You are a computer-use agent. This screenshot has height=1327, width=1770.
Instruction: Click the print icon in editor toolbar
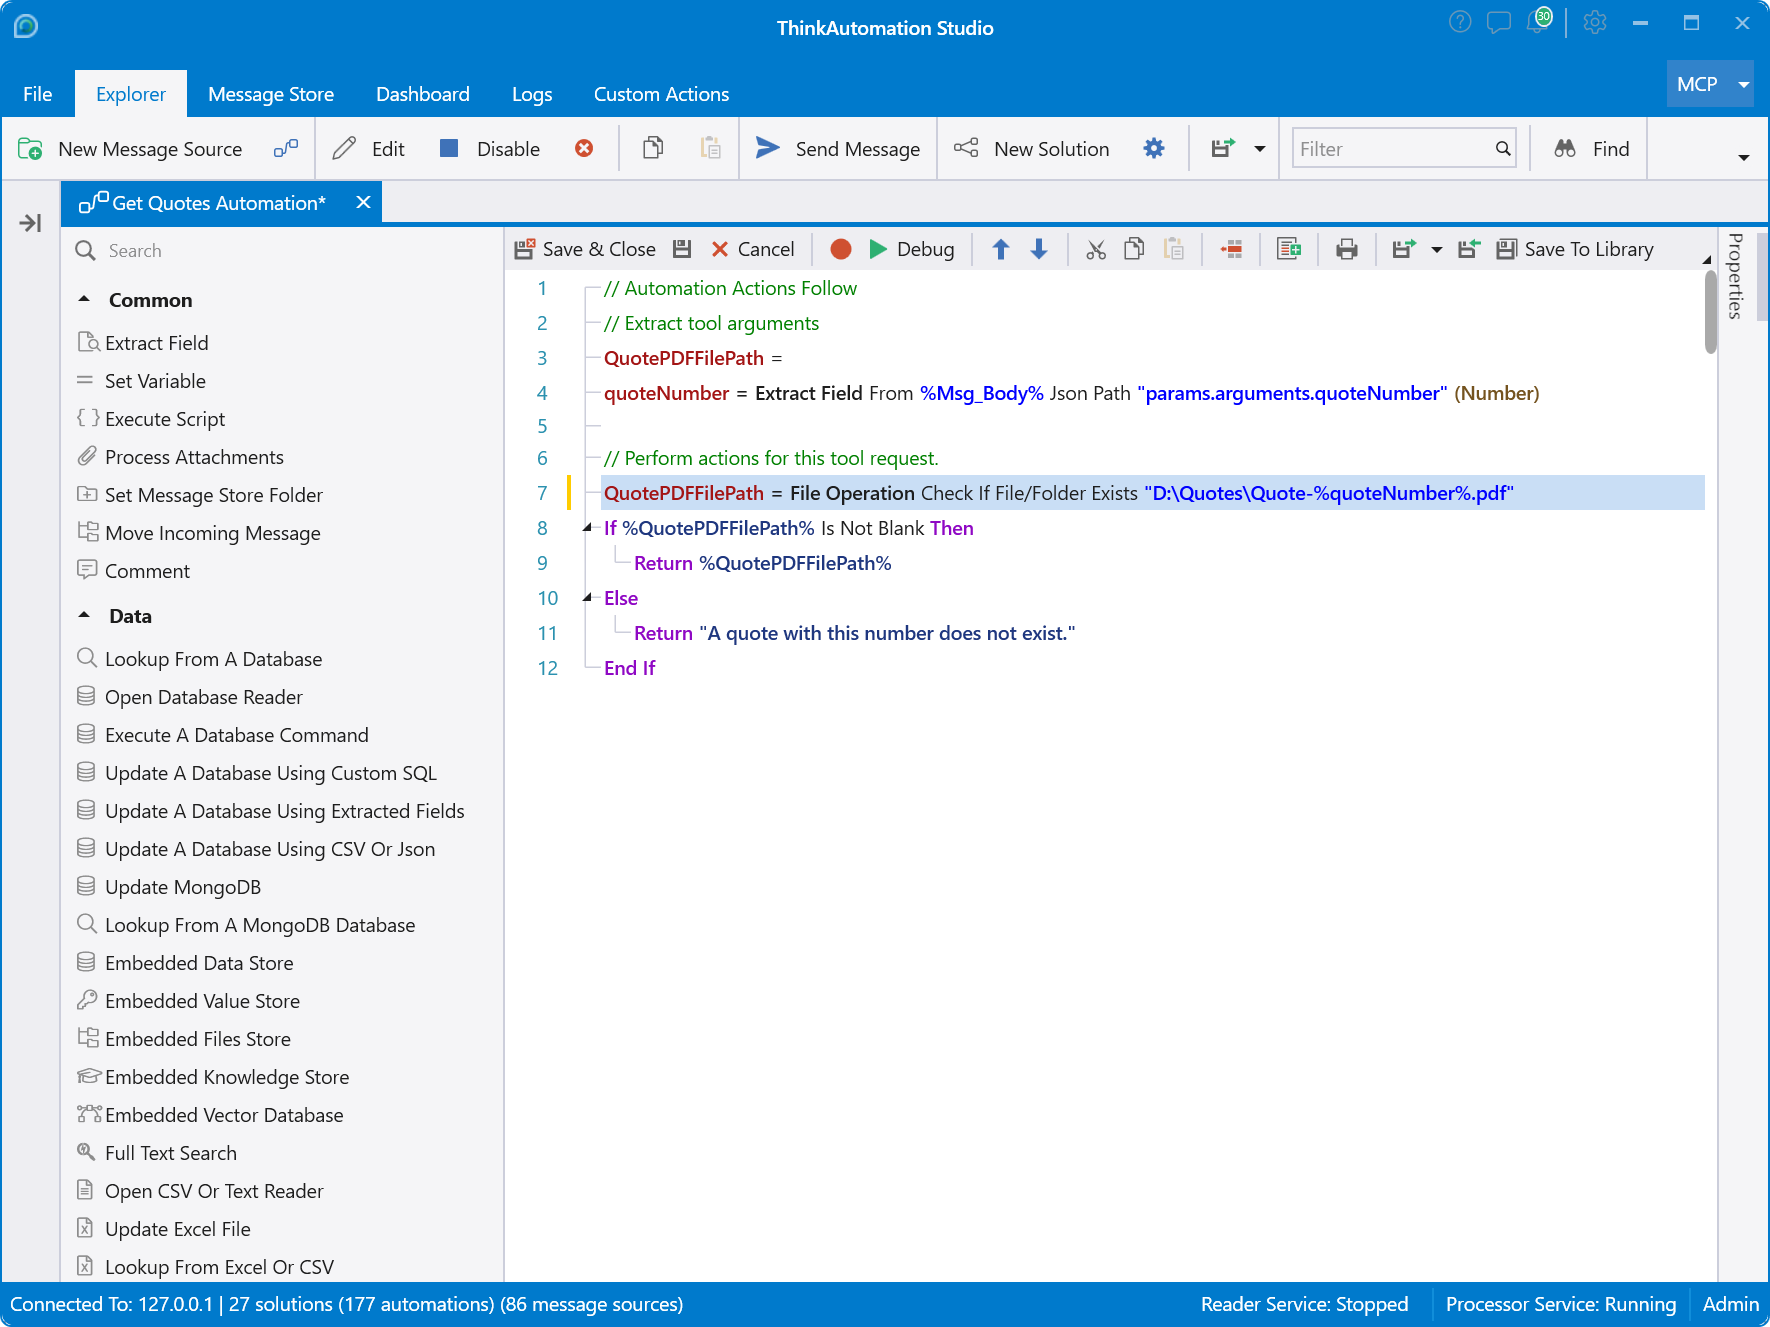click(1347, 249)
